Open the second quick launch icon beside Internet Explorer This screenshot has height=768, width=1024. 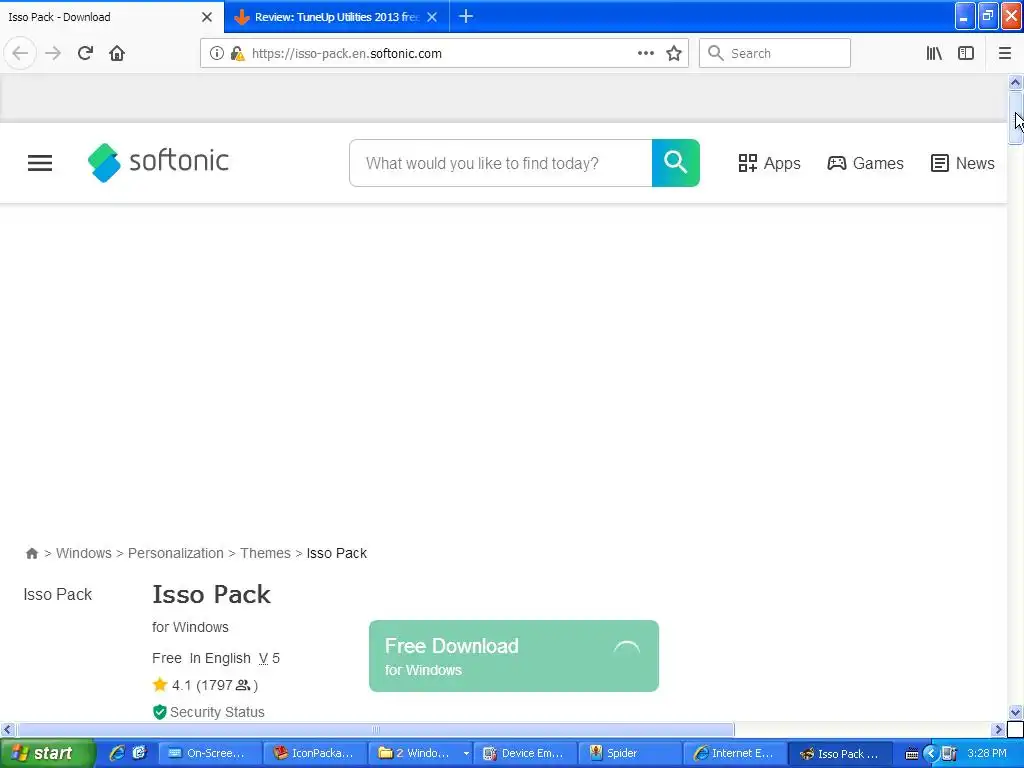tap(140, 753)
